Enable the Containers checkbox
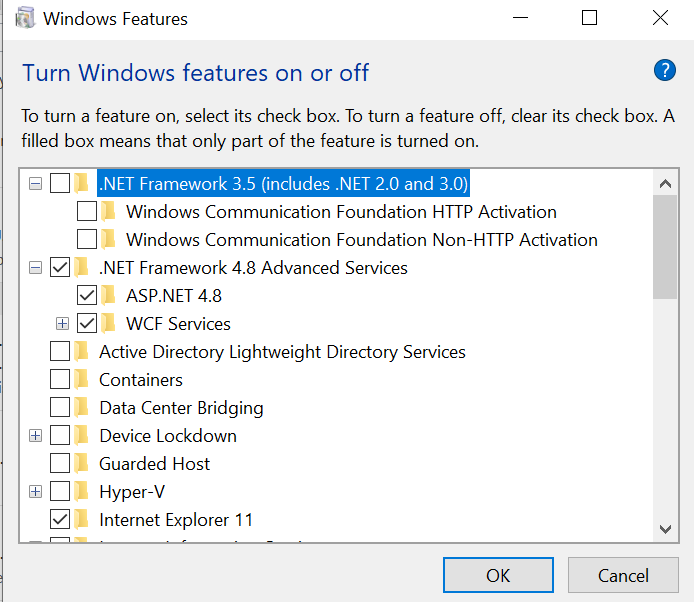Screen dimensions: 694x602 (x=60, y=380)
